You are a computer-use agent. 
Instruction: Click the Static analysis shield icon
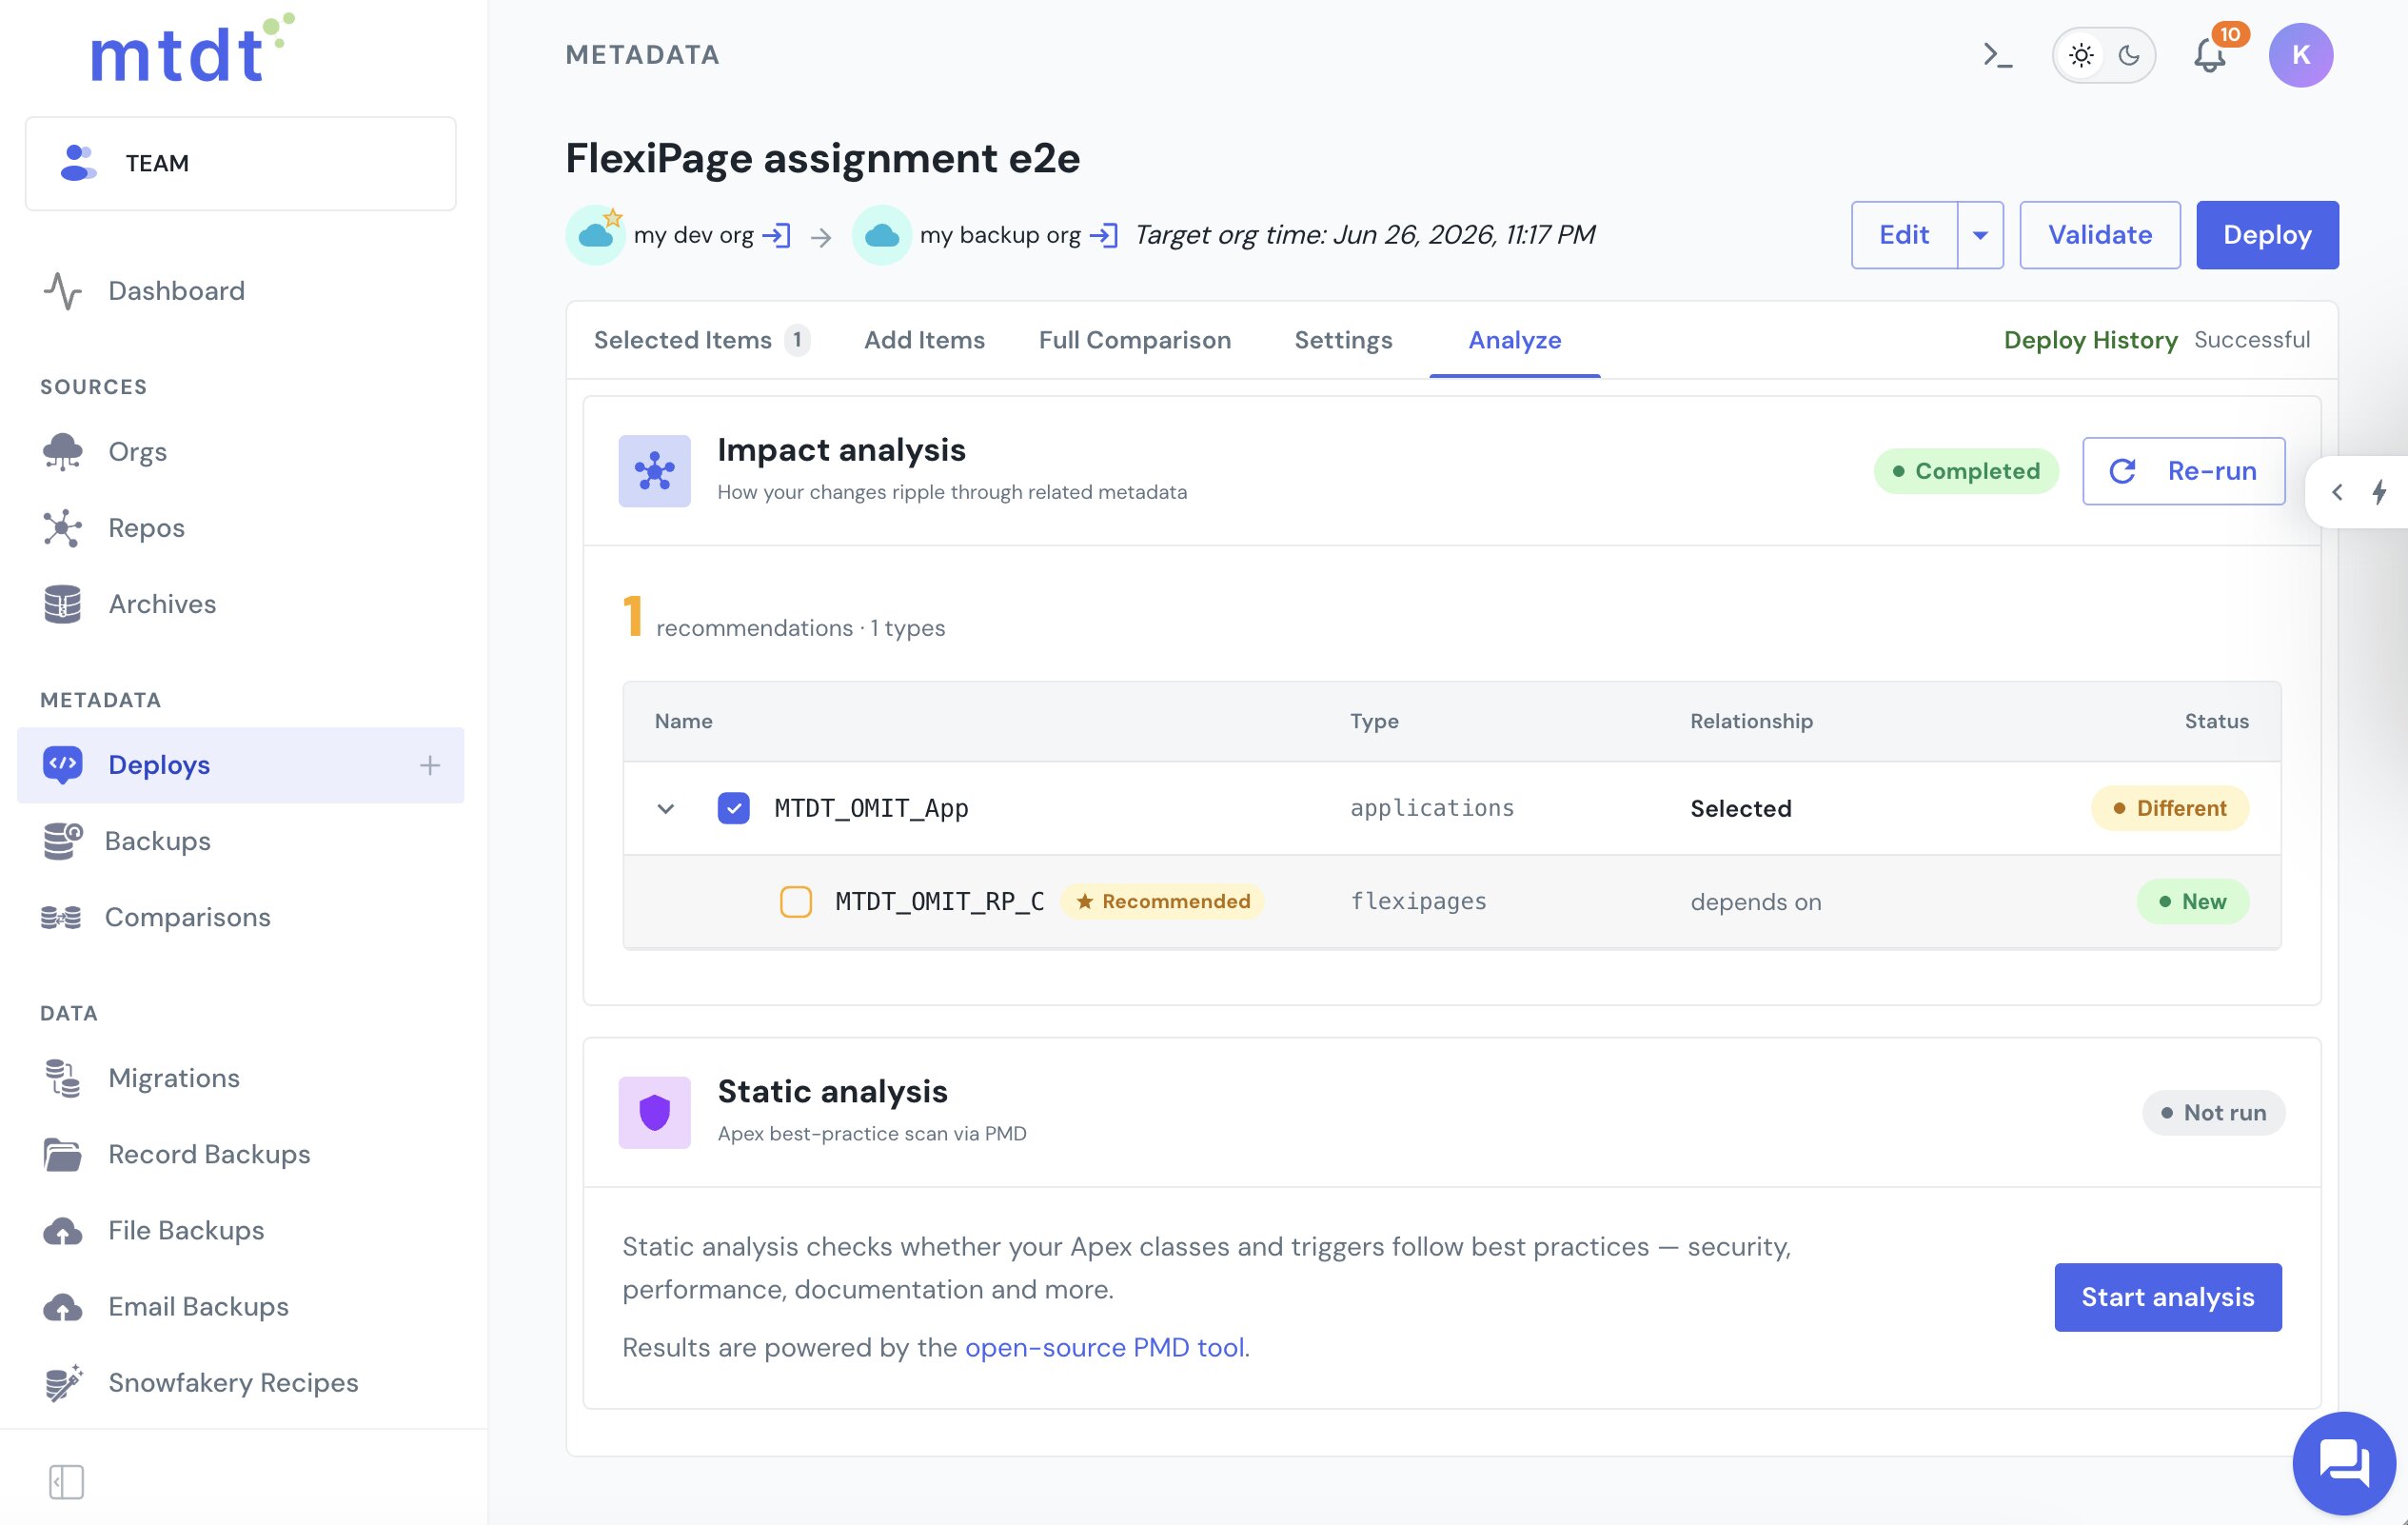pos(655,1112)
